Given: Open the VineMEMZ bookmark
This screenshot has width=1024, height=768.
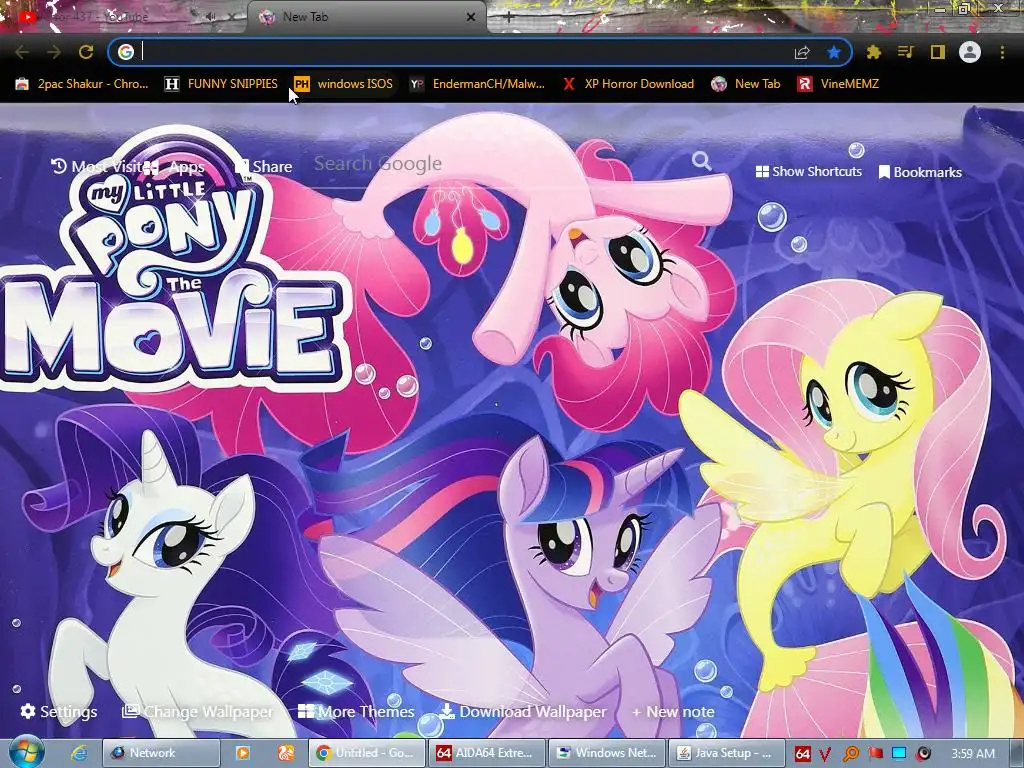Looking at the screenshot, I should coord(838,84).
